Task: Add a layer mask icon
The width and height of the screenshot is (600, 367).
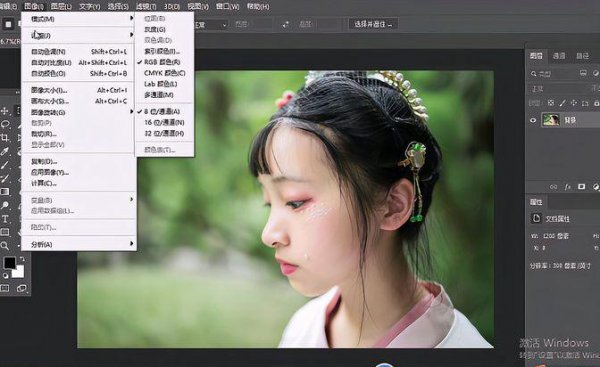Action: coord(582,187)
